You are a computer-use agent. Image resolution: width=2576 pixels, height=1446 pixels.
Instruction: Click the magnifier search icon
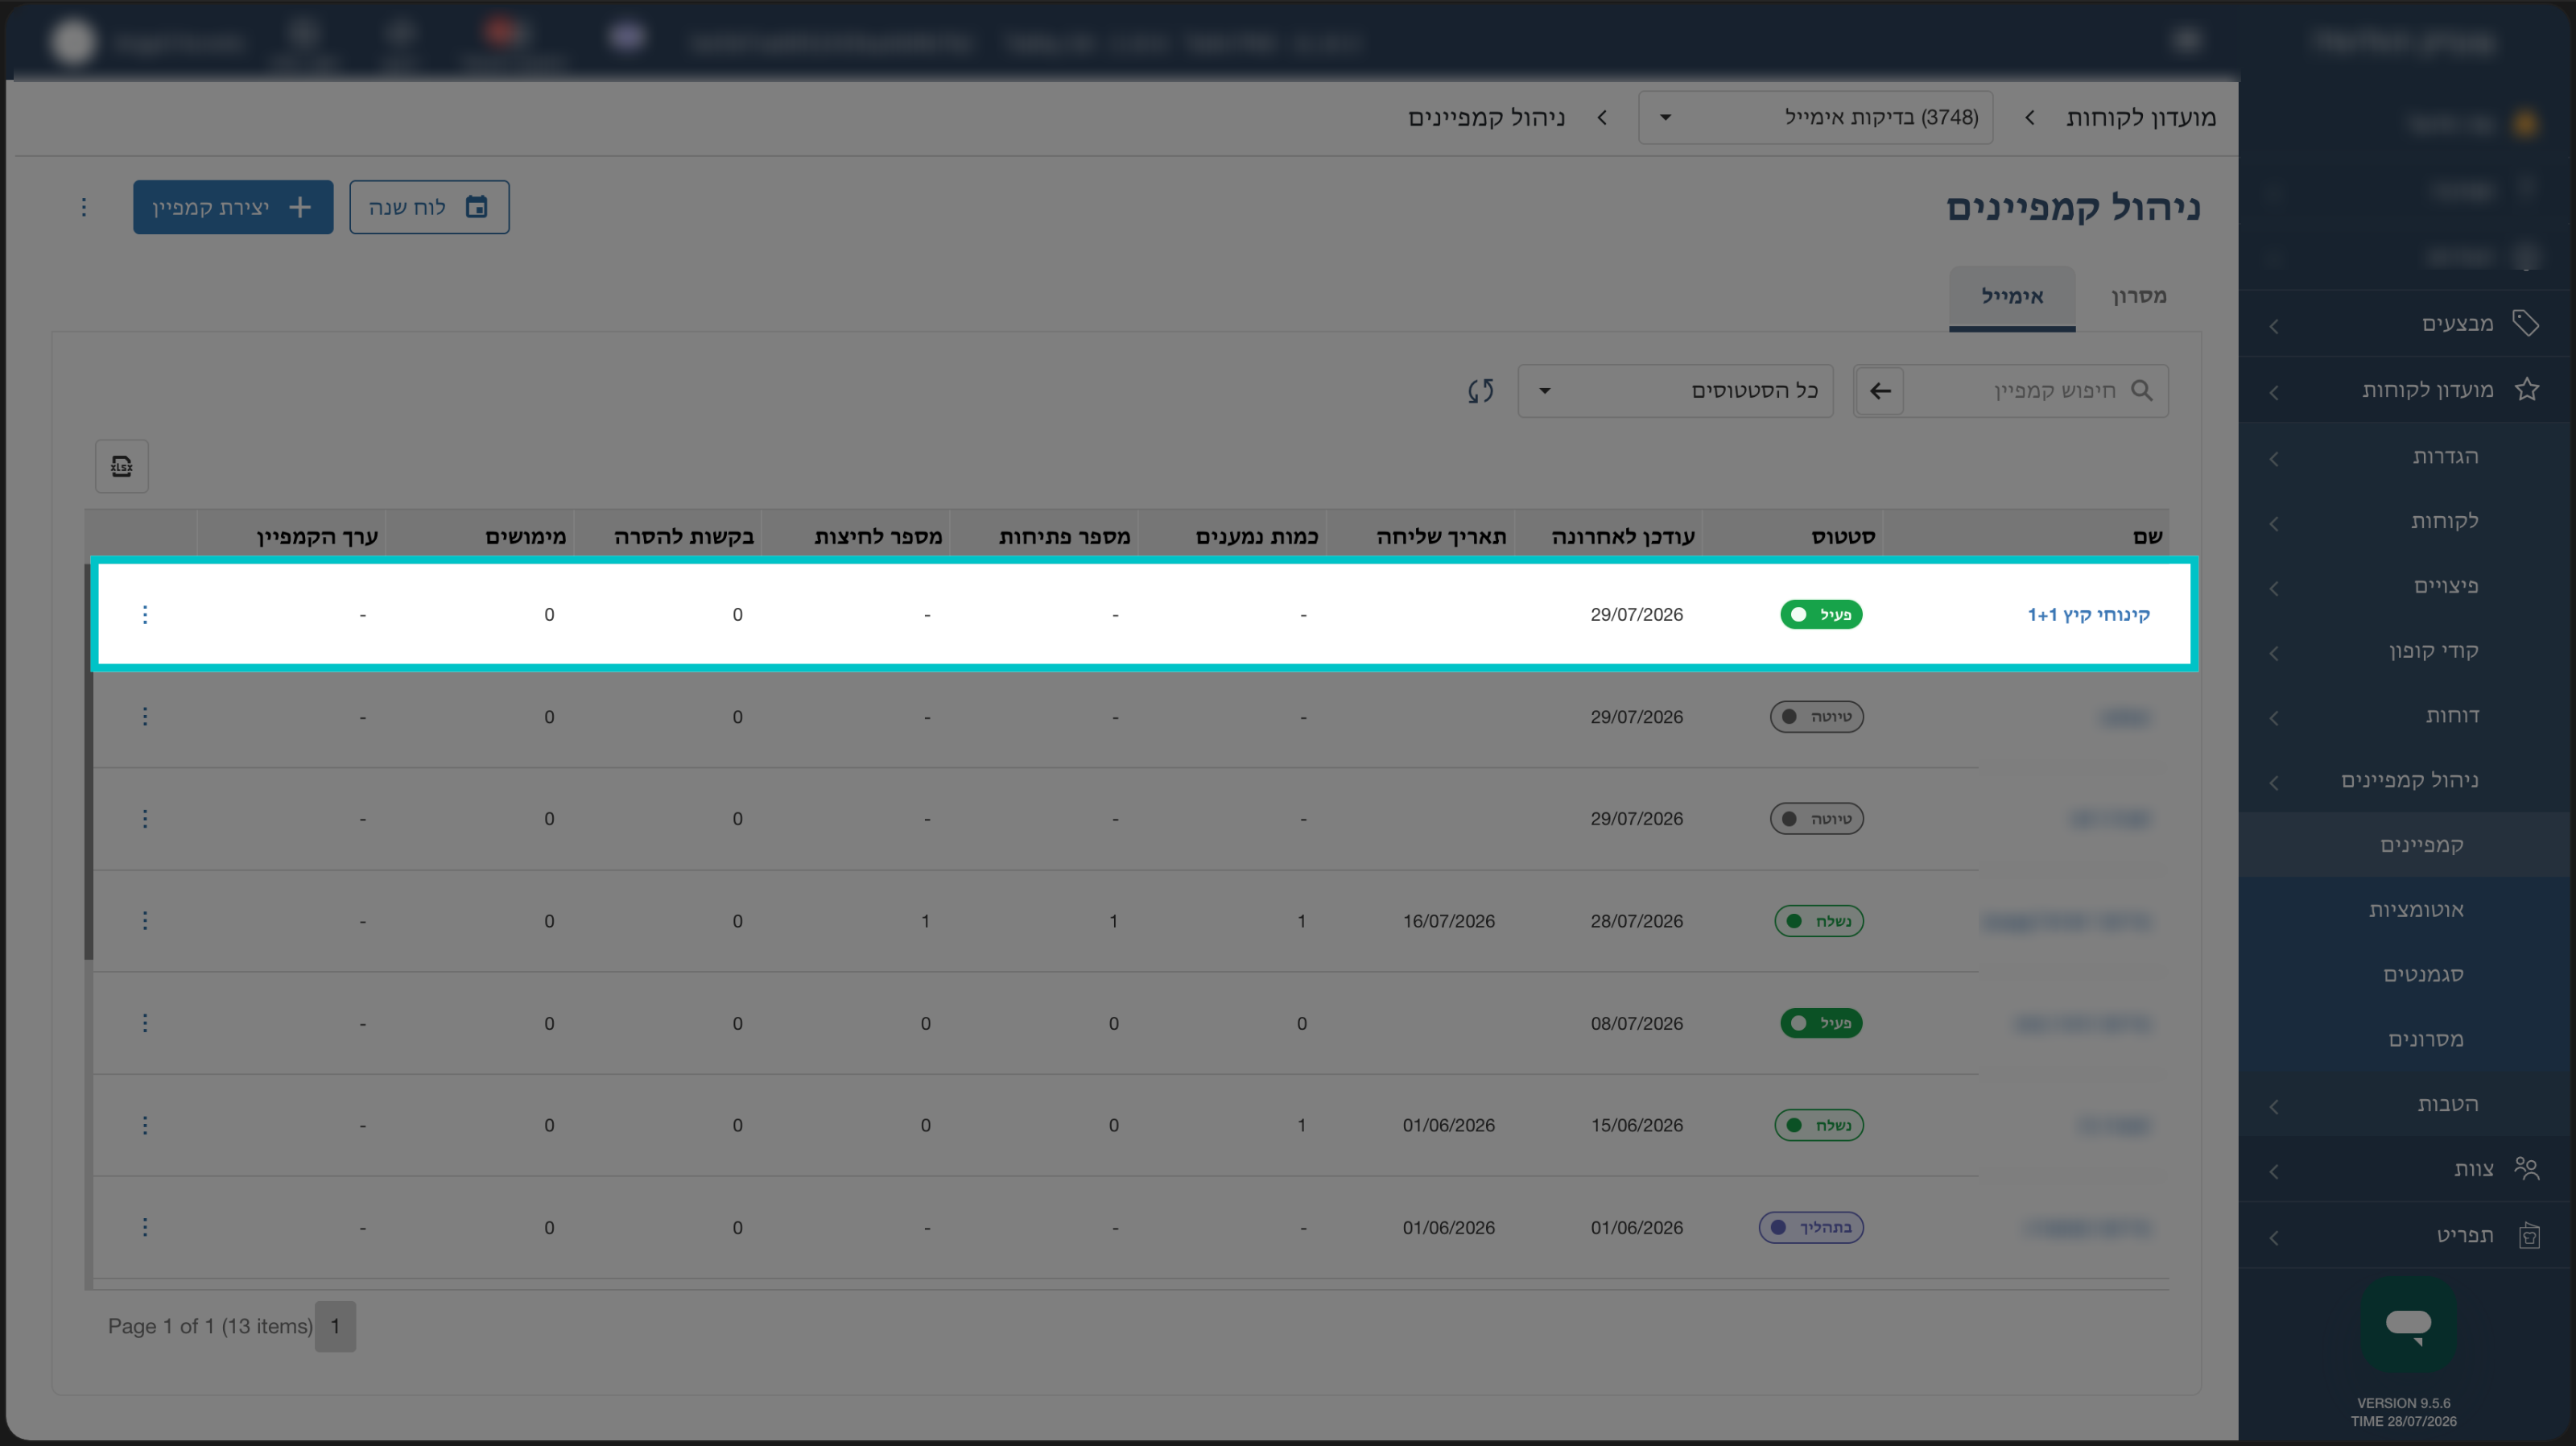[2141, 390]
